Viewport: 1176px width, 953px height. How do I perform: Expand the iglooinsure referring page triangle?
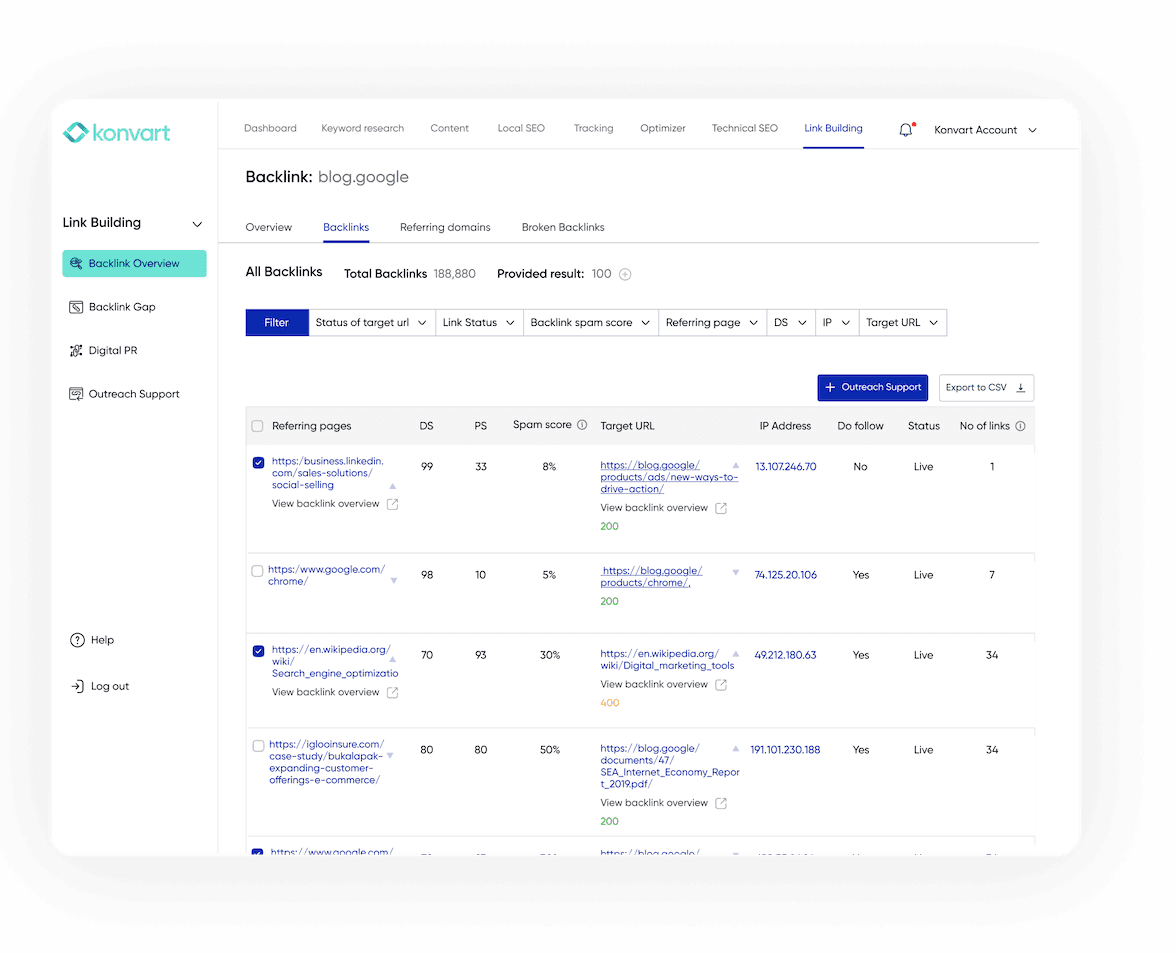(x=390, y=756)
